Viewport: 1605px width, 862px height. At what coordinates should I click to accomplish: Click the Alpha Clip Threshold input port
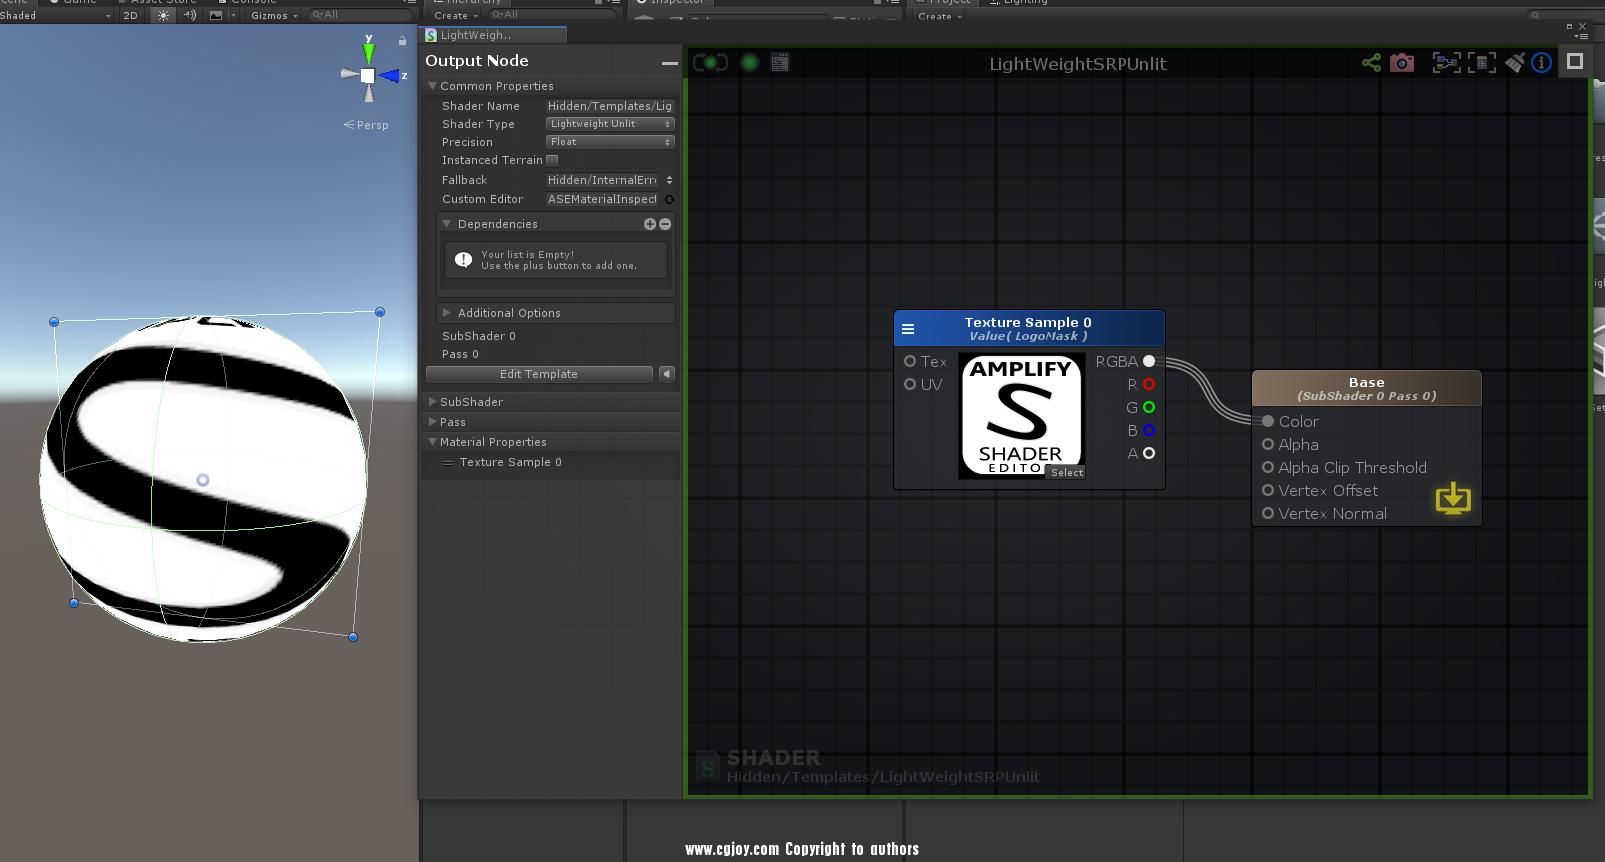pos(1268,467)
